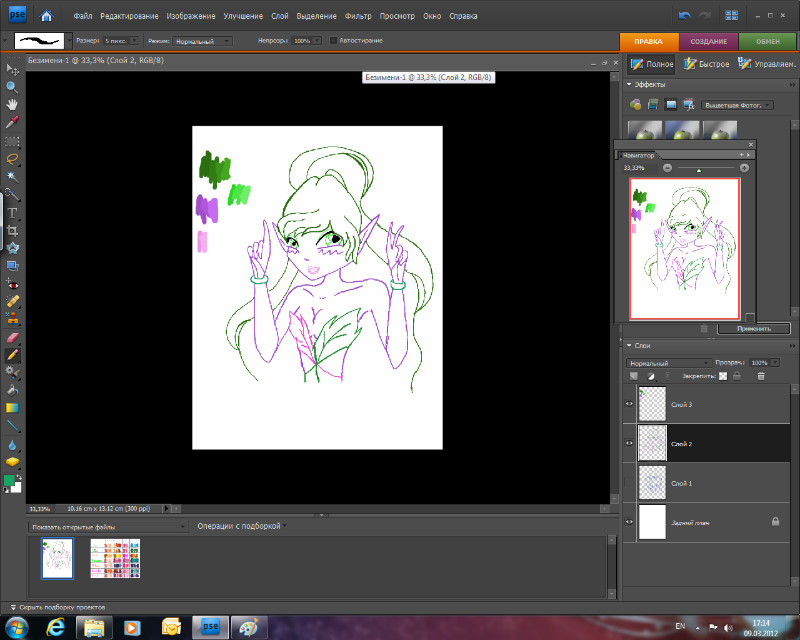Screen dimensions: 800x640
Task: Hide layer Слой 3 with eye icon
Action: pos(630,404)
